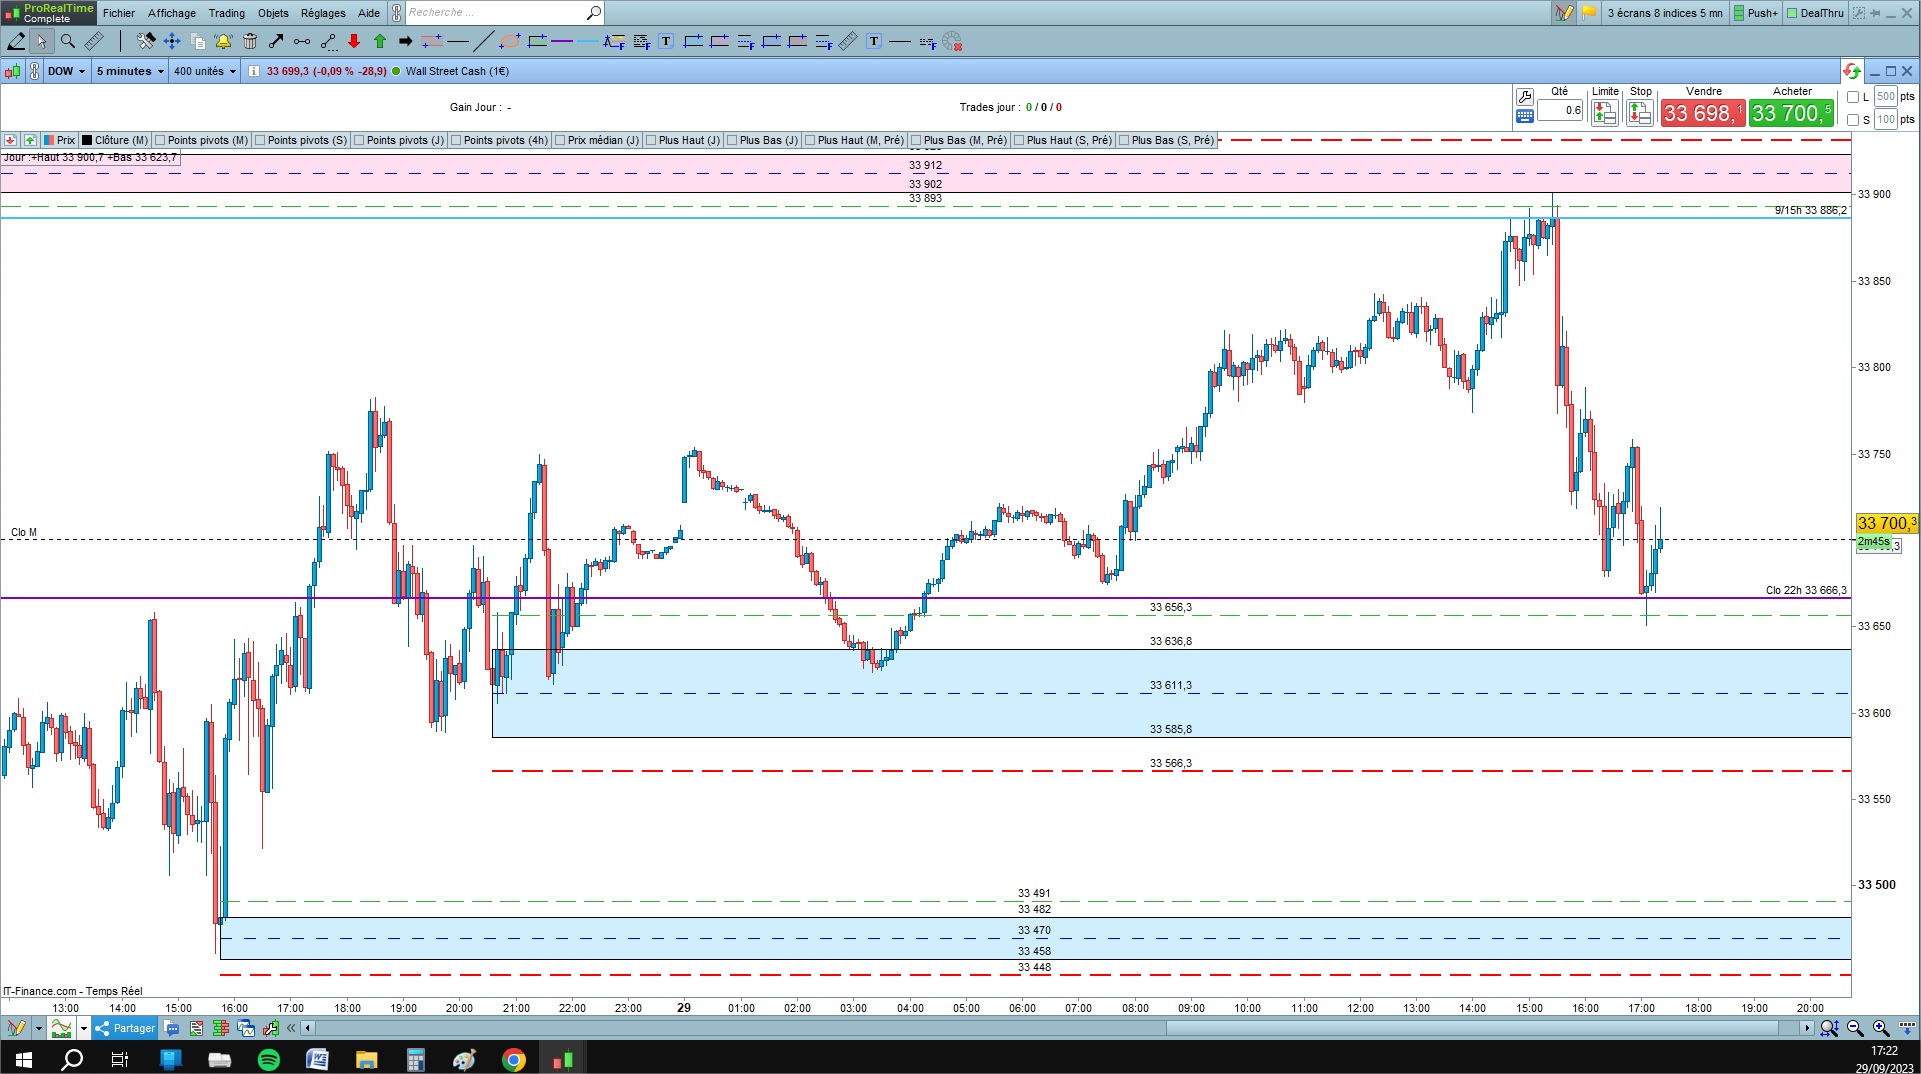The height and width of the screenshot is (1074, 1921).
Task: Open the 400 unités dropdown
Action: coord(205,71)
